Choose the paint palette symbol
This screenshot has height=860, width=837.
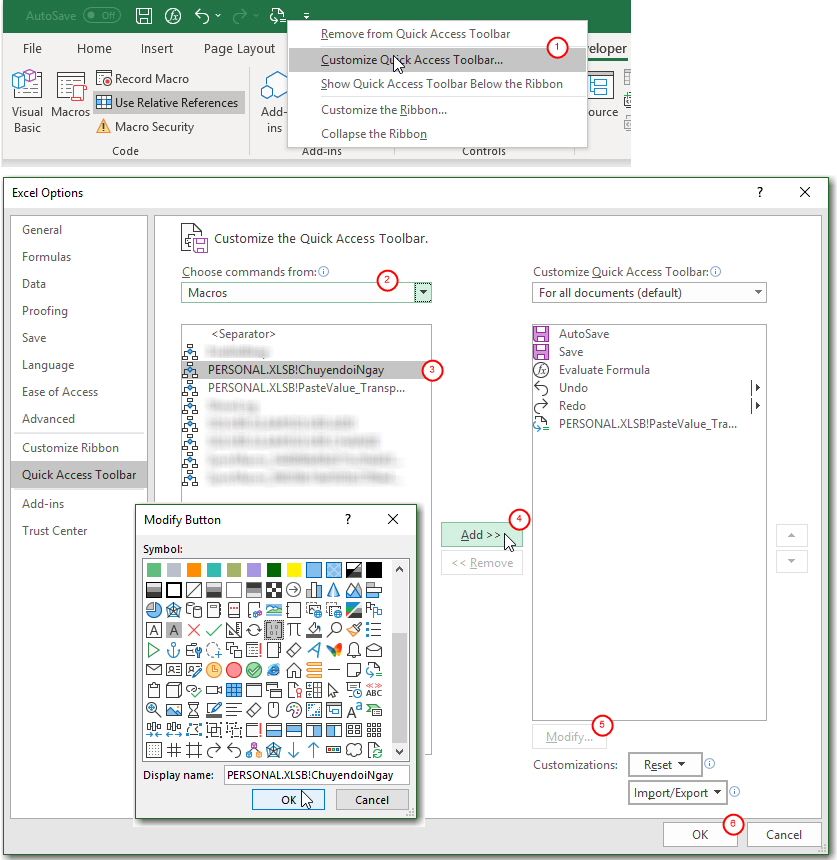coord(293,710)
